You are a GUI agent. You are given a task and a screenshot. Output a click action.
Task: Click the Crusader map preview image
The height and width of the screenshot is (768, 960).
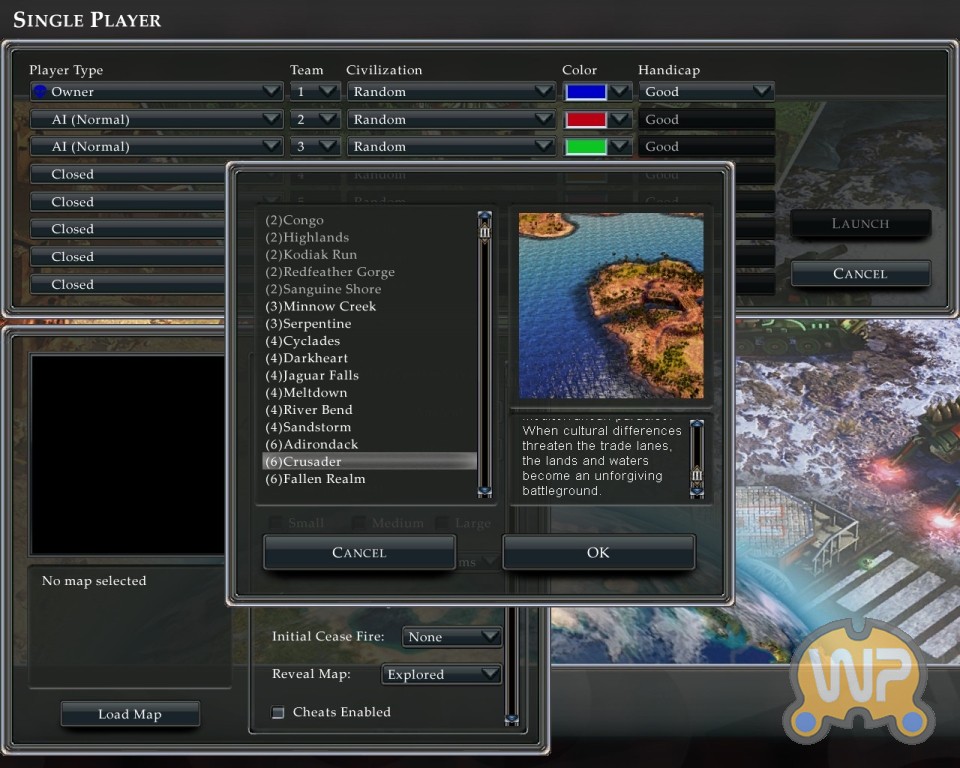(611, 306)
